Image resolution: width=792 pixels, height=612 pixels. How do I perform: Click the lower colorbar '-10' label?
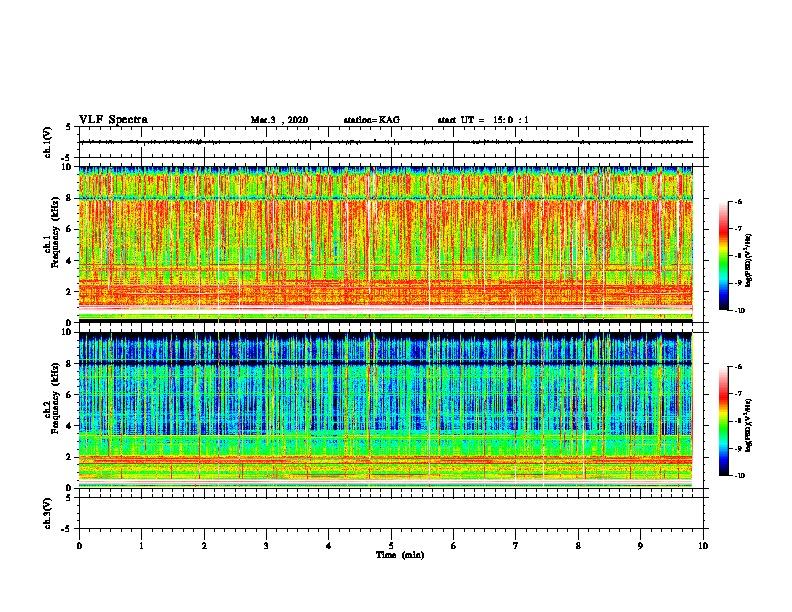739,476
